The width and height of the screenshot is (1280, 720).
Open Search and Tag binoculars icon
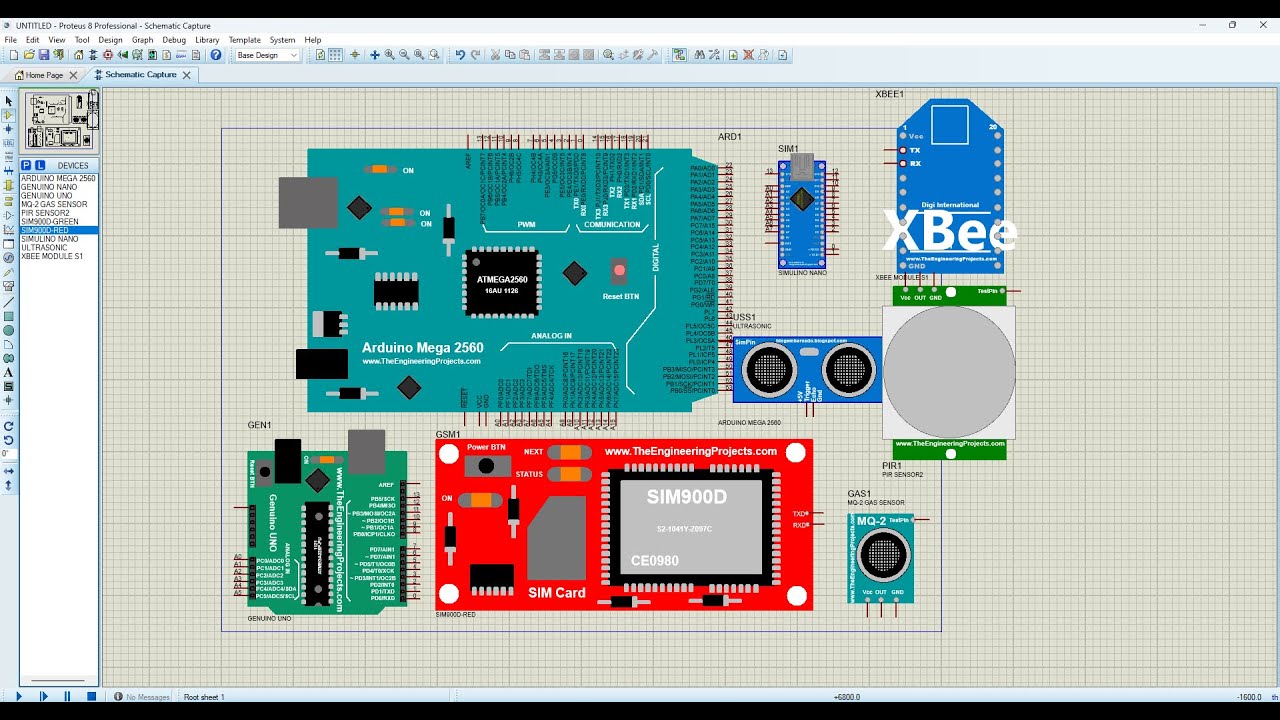[x=699, y=55]
